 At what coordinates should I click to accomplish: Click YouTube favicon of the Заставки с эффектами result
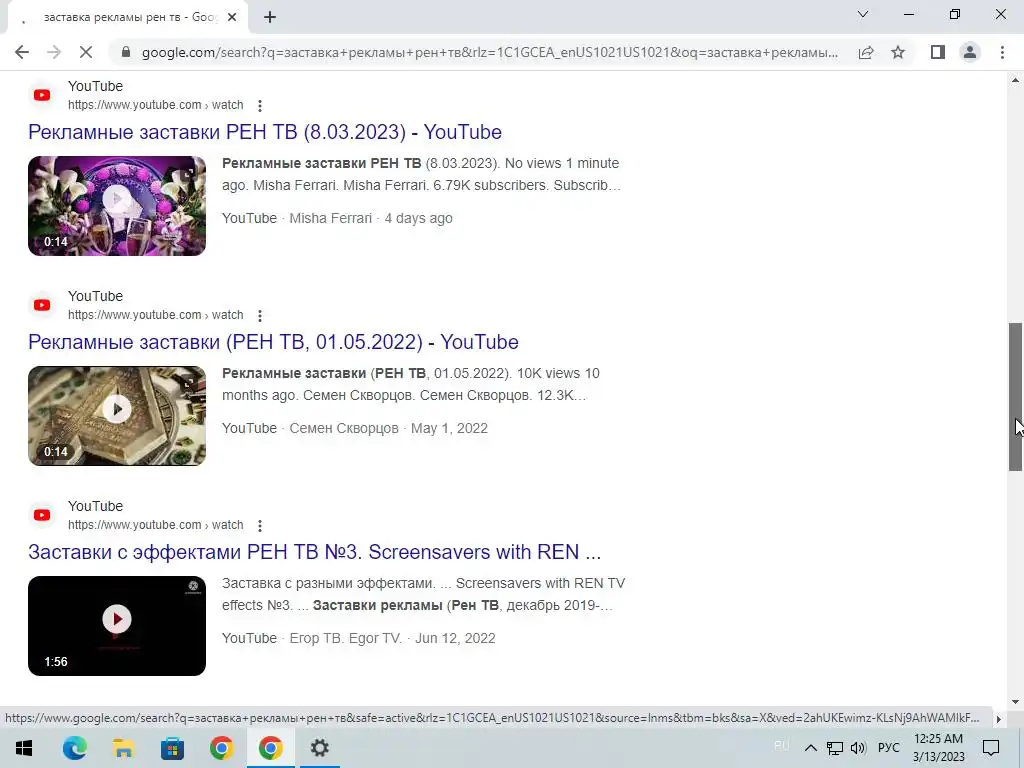pyautogui.click(x=42, y=515)
